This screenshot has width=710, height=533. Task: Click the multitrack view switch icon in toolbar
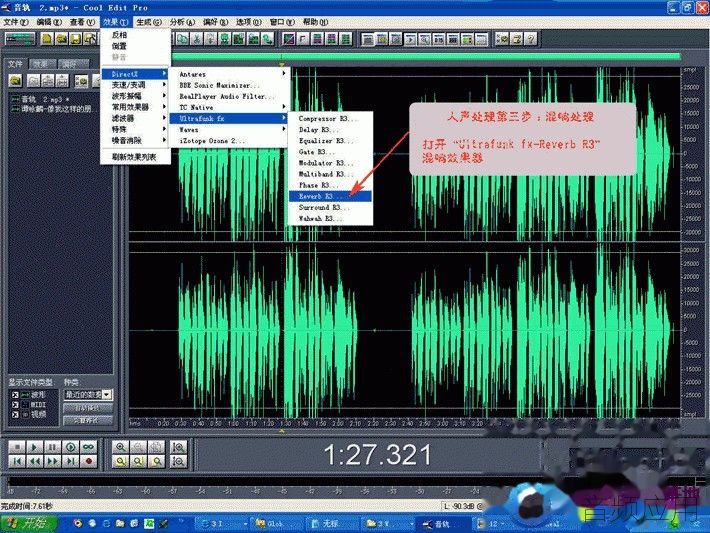pyautogui.click(x=20, y=39)
